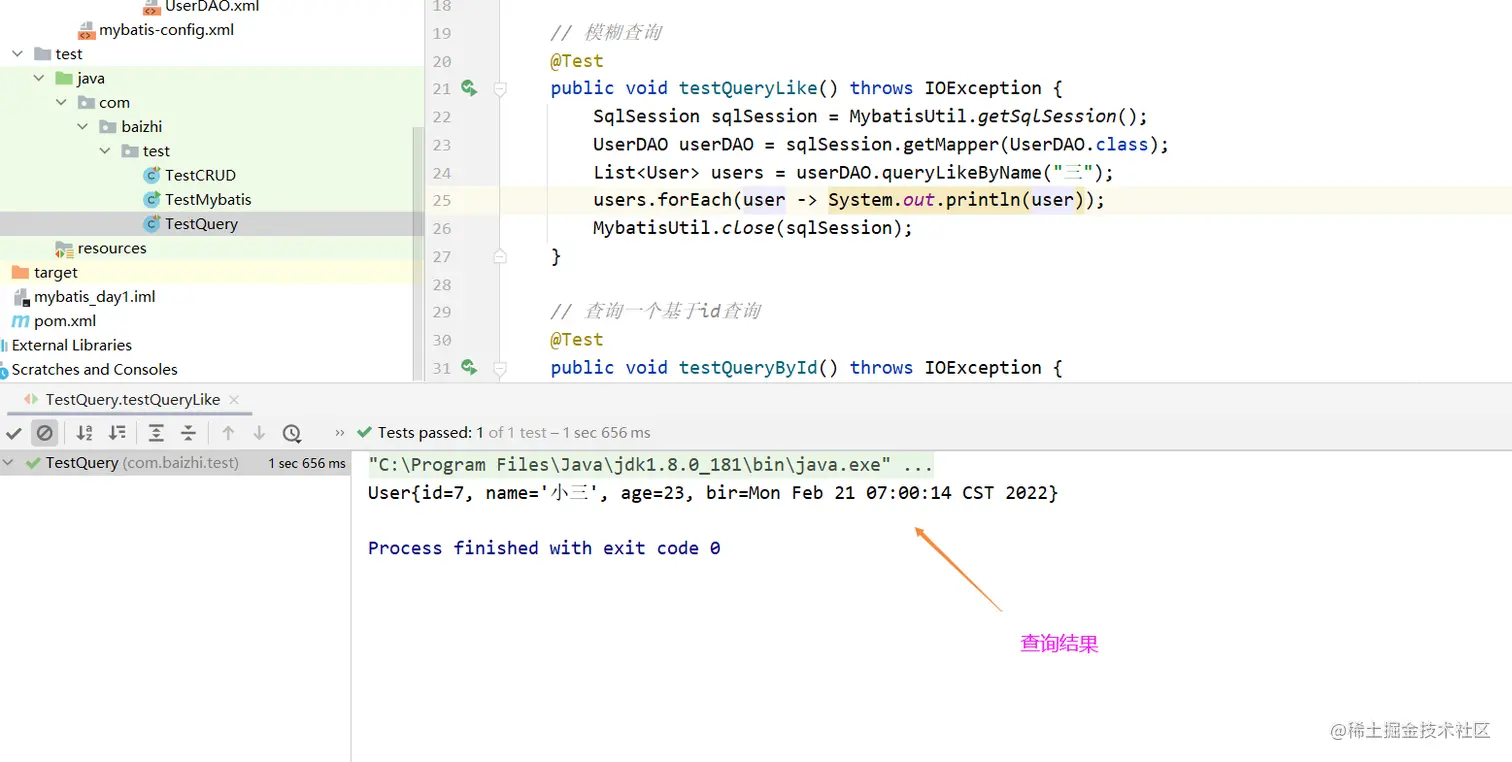Open the test history clock icon
Viewport: 1512px width, 762px height.
click(291, 433)
